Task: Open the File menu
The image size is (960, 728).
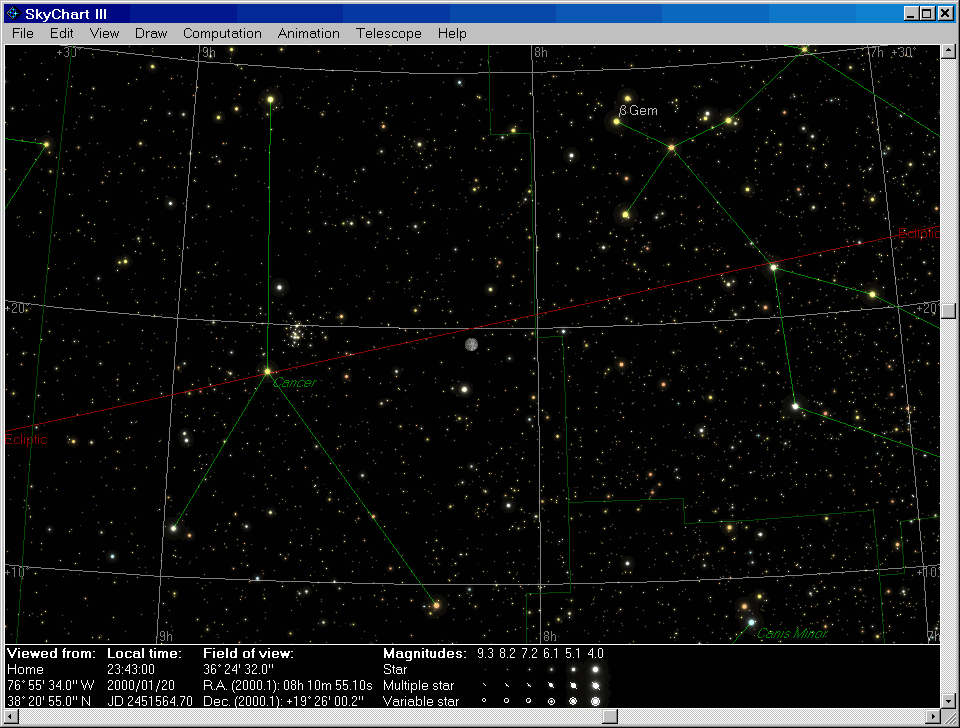Action: click(x=22, y=33)
